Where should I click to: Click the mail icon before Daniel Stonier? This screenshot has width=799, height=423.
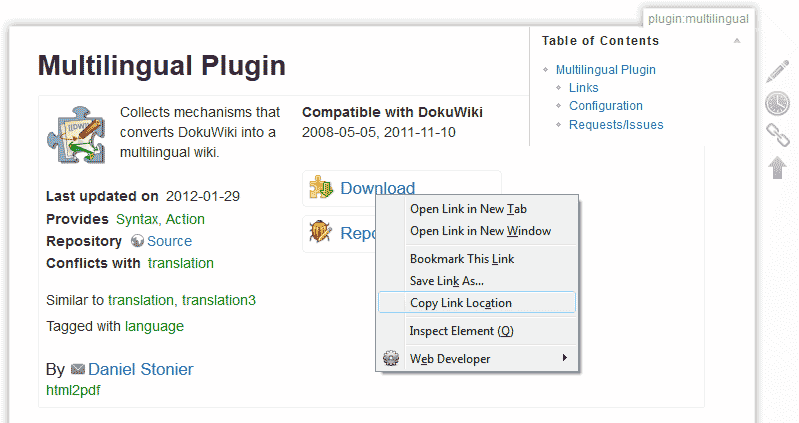(x=77, y=369)
